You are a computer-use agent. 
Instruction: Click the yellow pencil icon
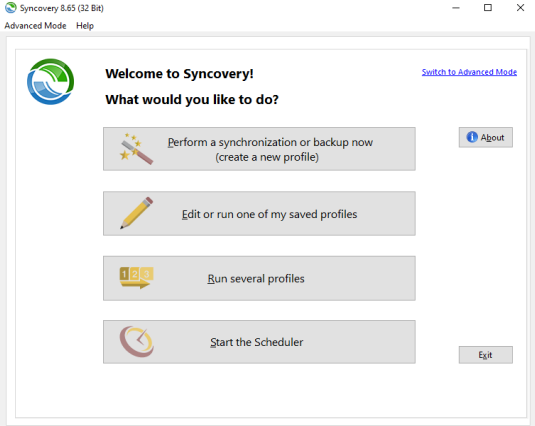pyautogui.click(x=136, y=213)
